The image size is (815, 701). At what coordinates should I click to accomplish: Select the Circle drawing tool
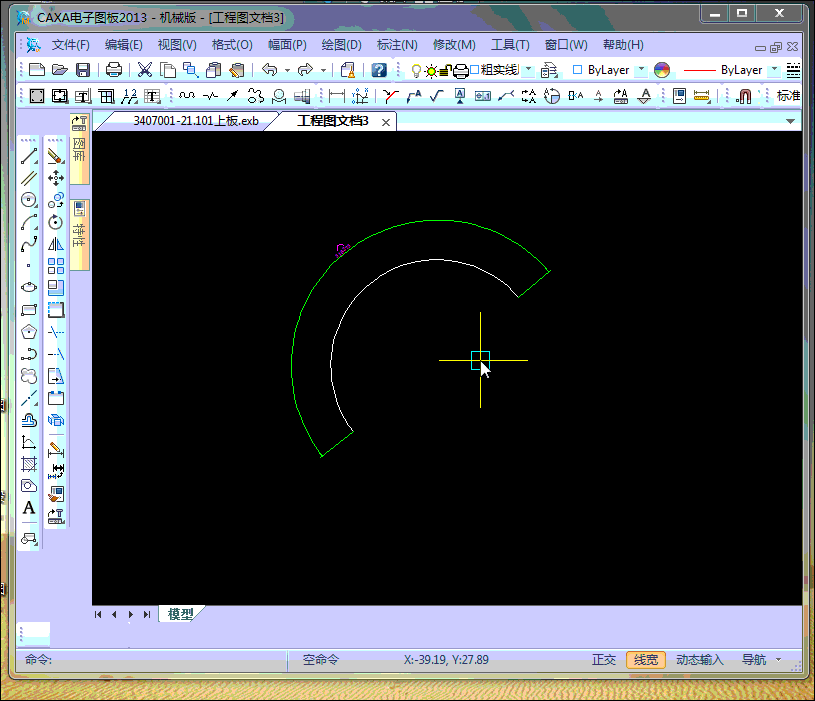point(29,200)
